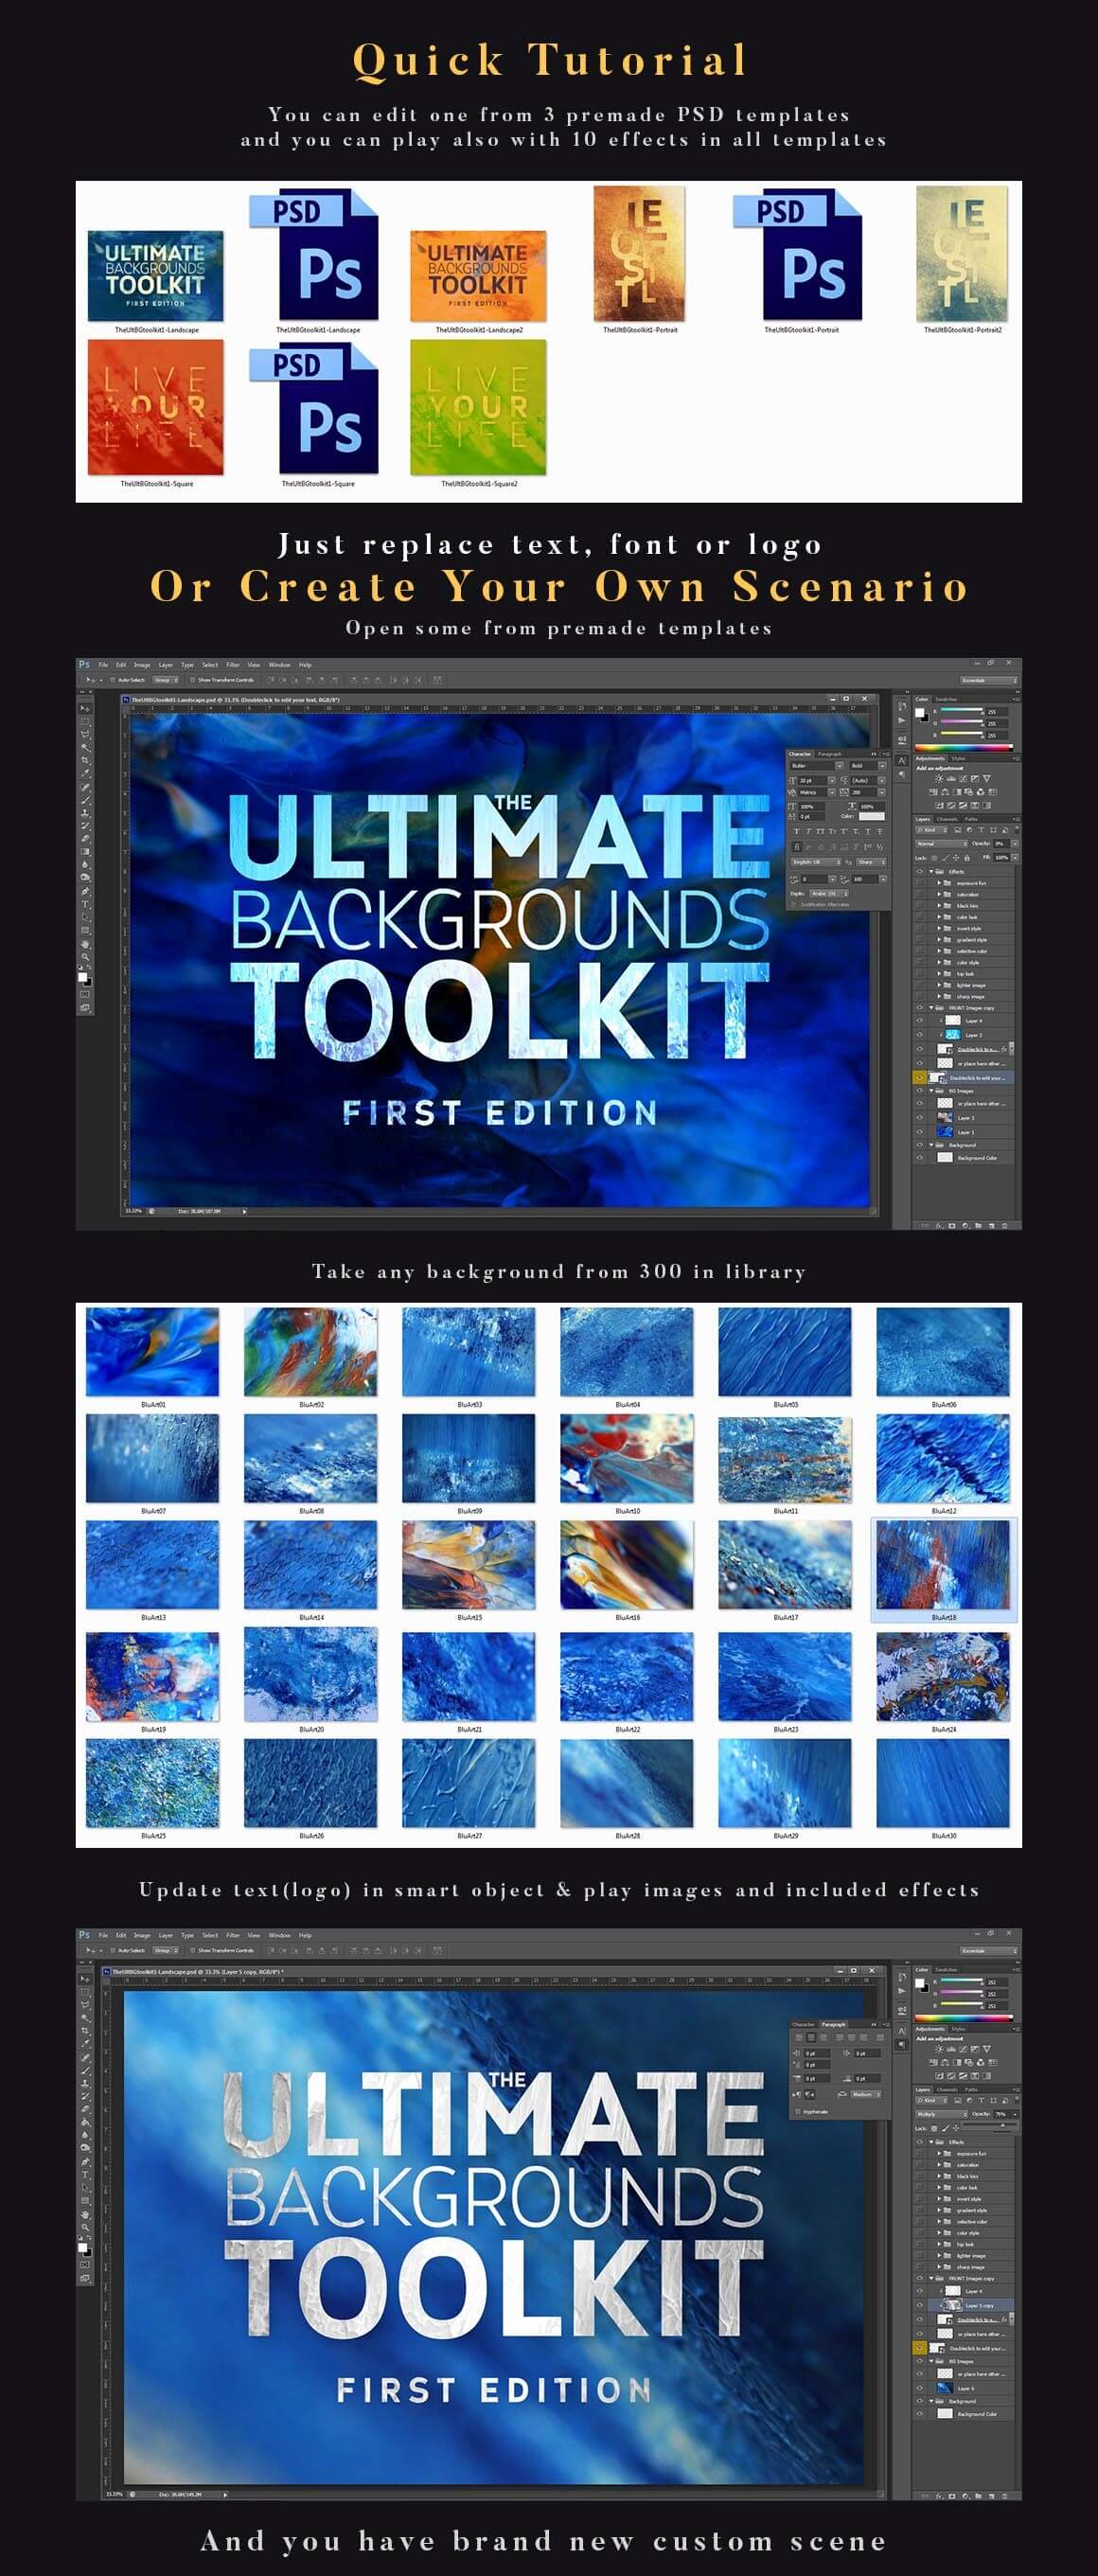1098x2576 pixels.
Task: Click the text Color swatch in Character panel
Action: coord(871,816)
